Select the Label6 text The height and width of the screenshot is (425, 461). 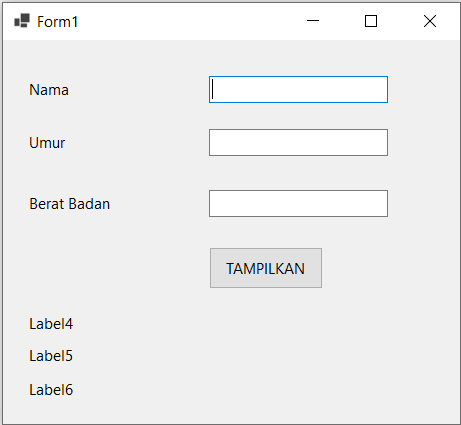point(51,390)
